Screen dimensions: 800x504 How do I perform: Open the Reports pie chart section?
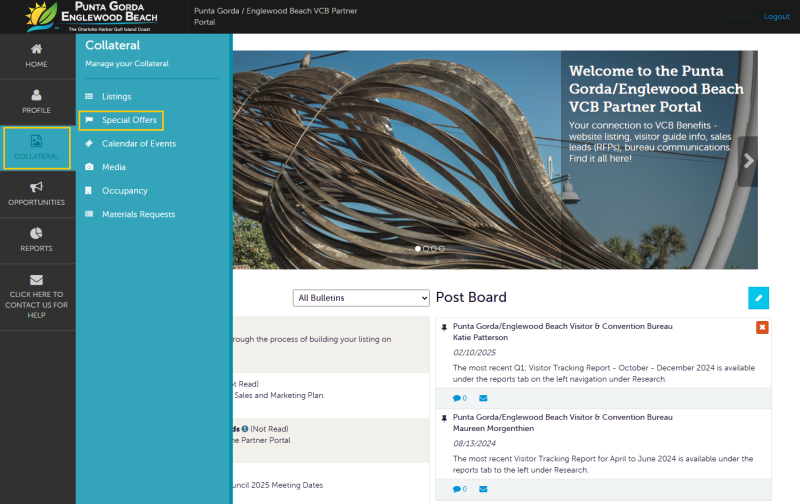(x=36, y=240)
